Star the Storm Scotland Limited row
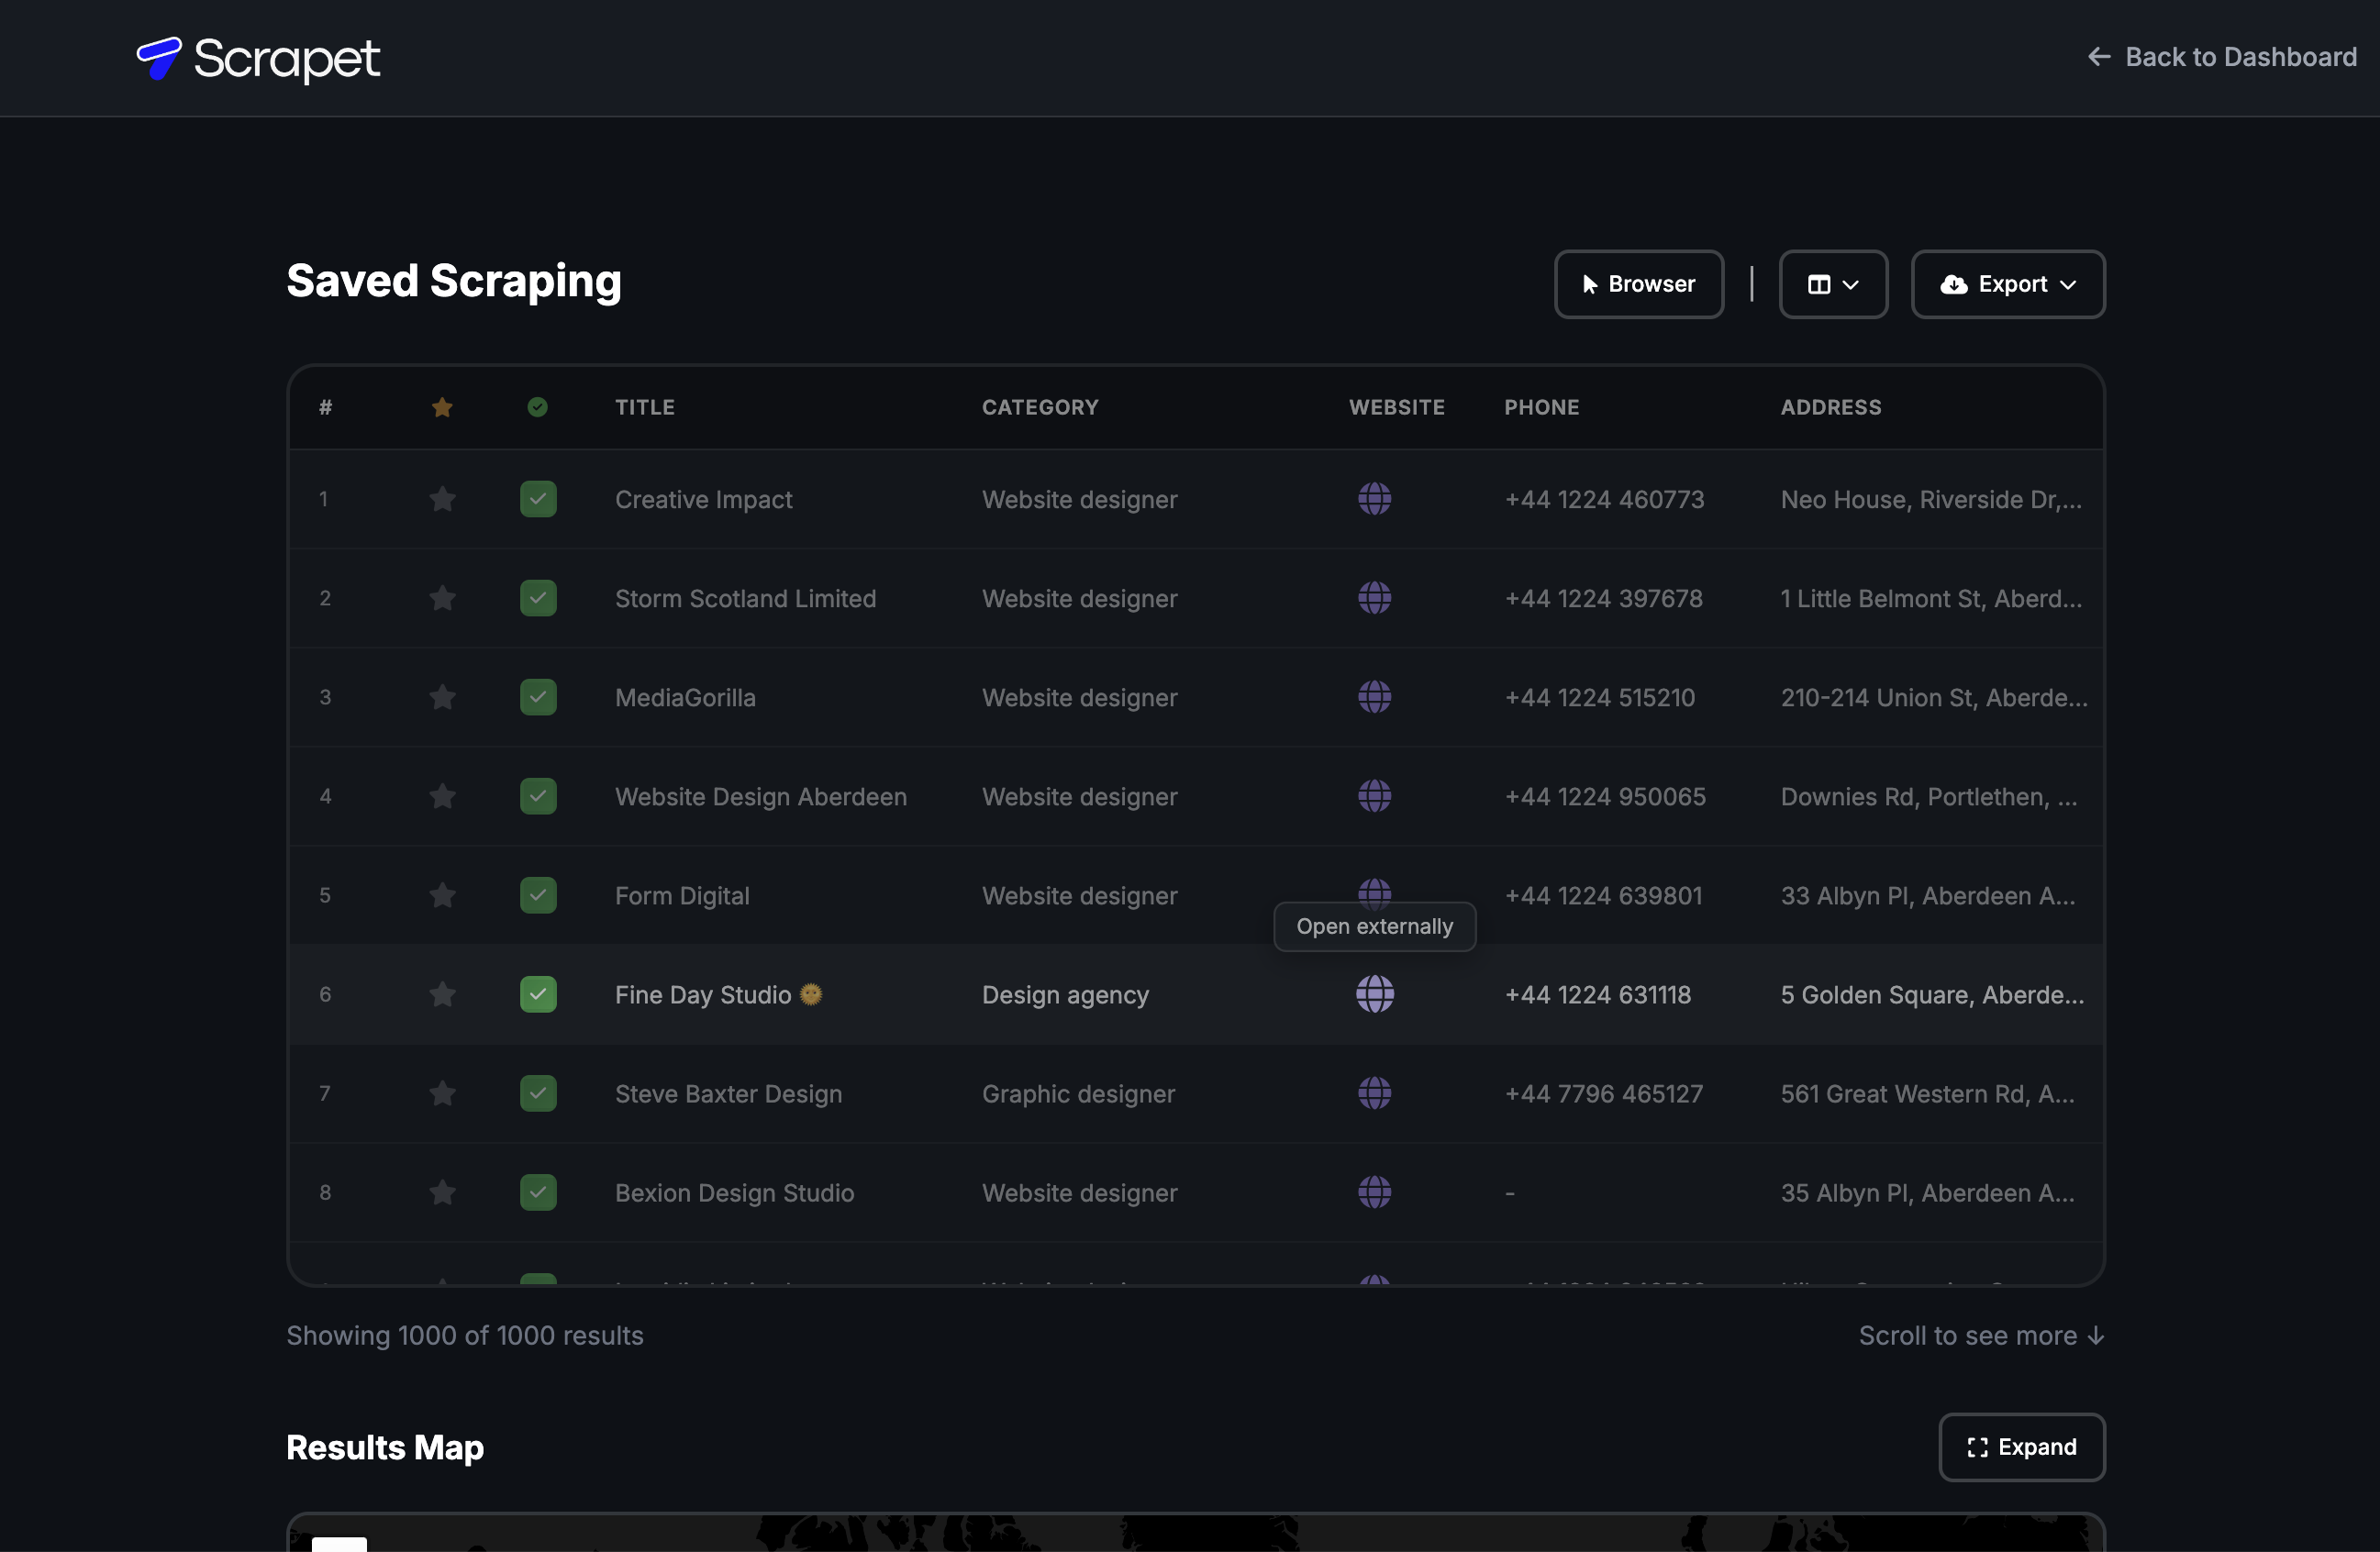2380x1552 pixels. [x=442, y=597]
